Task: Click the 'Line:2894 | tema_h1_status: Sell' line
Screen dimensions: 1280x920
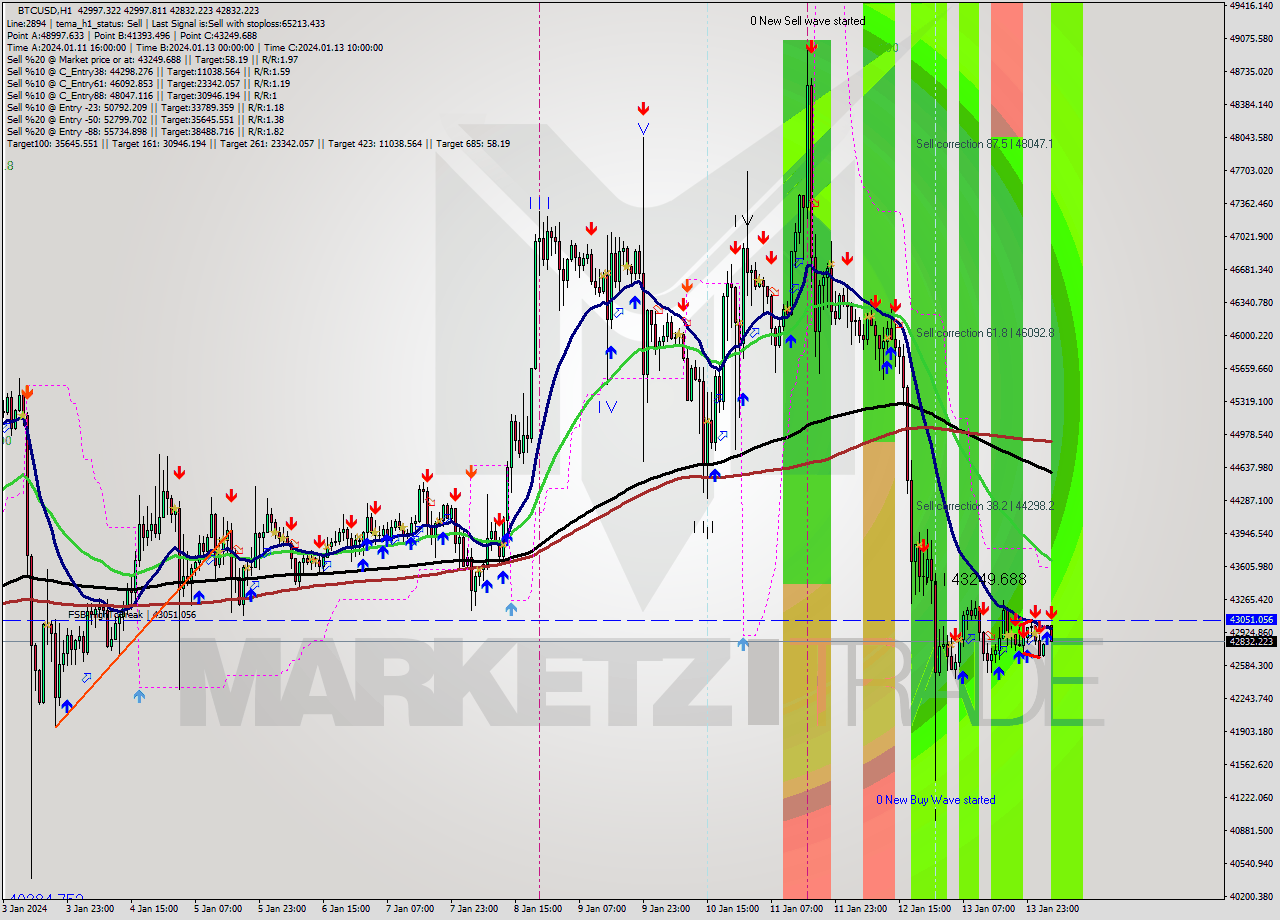Action: tap(165, 22)
